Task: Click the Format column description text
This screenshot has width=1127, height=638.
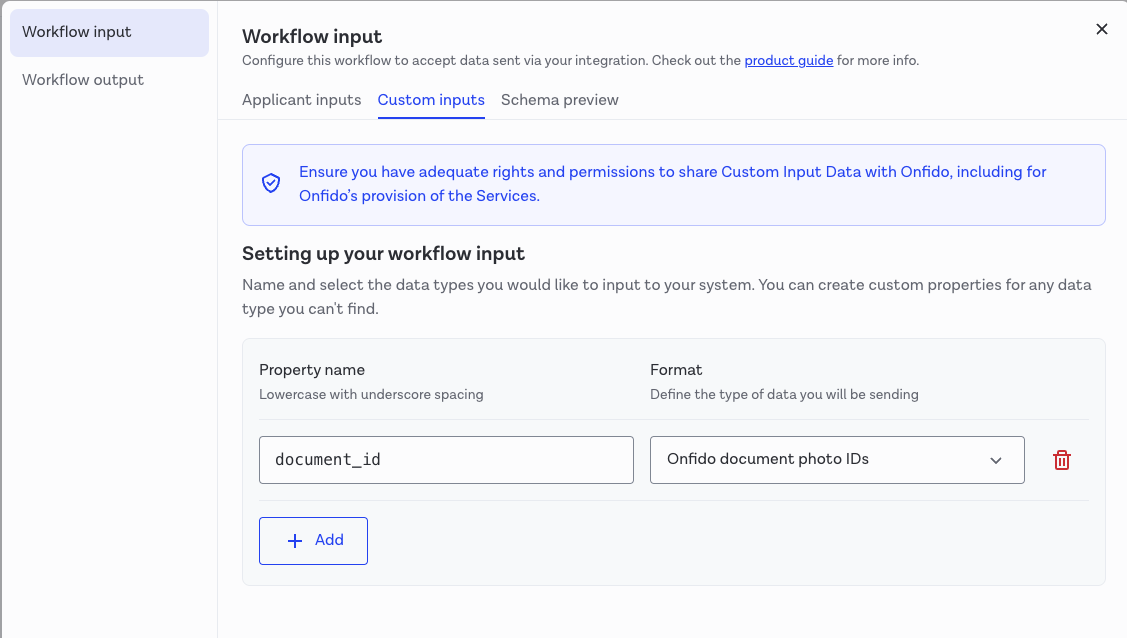Action: tap(784, 394)
